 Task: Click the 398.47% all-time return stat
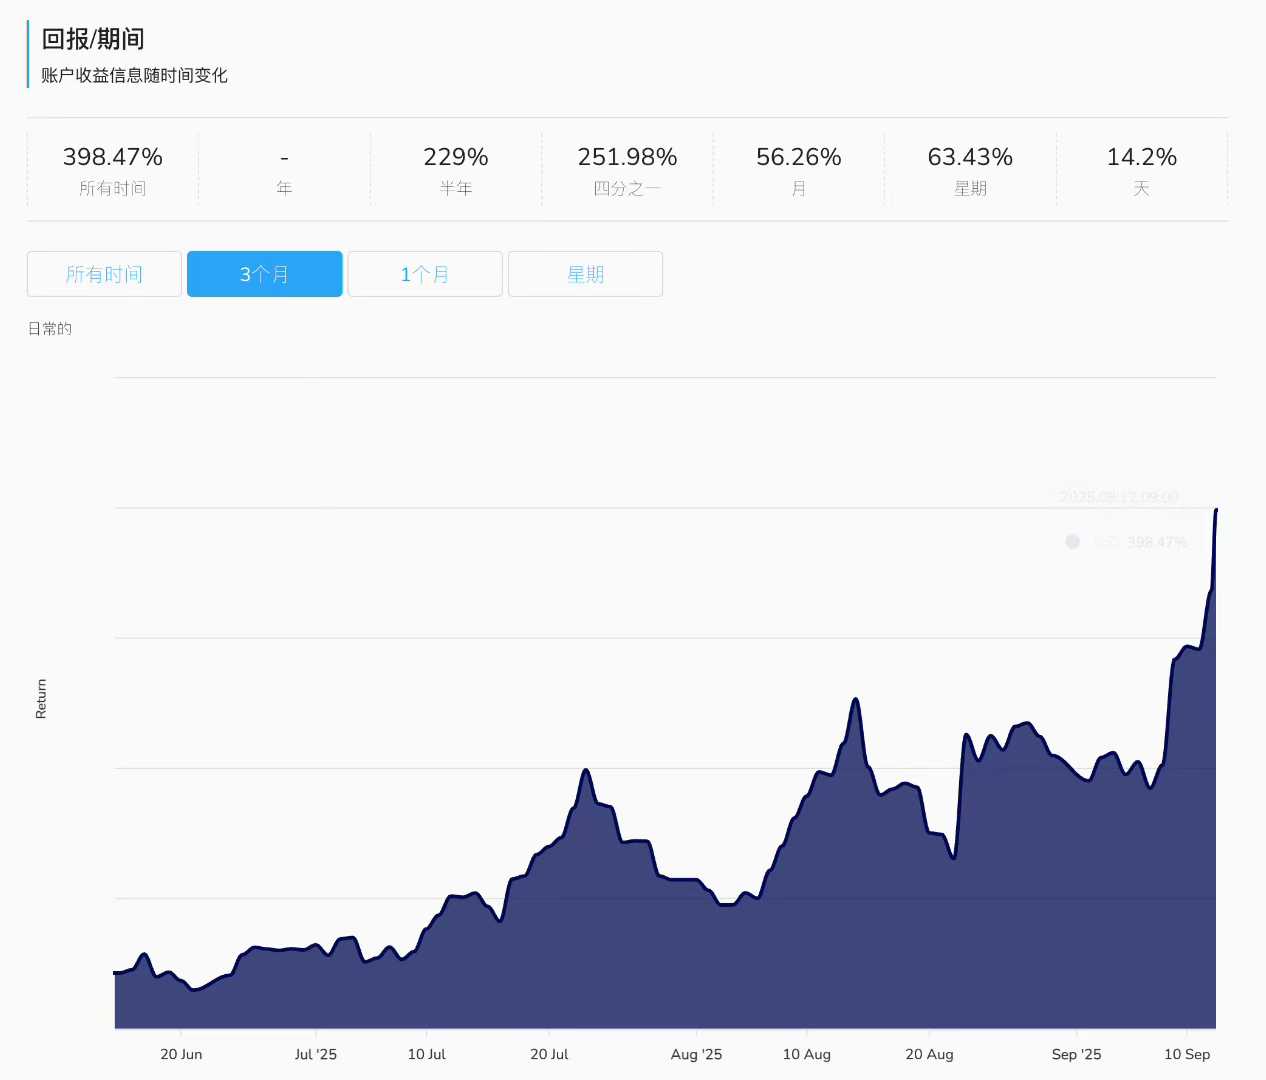(x=113, y=157)
